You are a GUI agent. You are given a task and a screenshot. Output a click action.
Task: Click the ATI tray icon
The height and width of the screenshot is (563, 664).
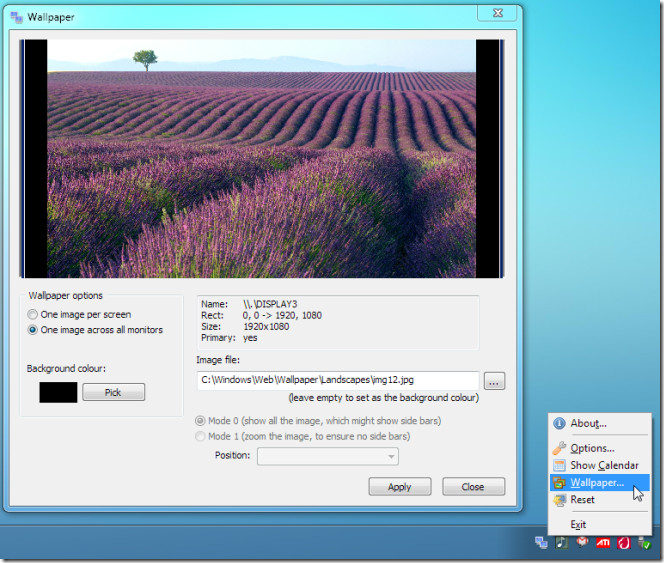point(603,543)
